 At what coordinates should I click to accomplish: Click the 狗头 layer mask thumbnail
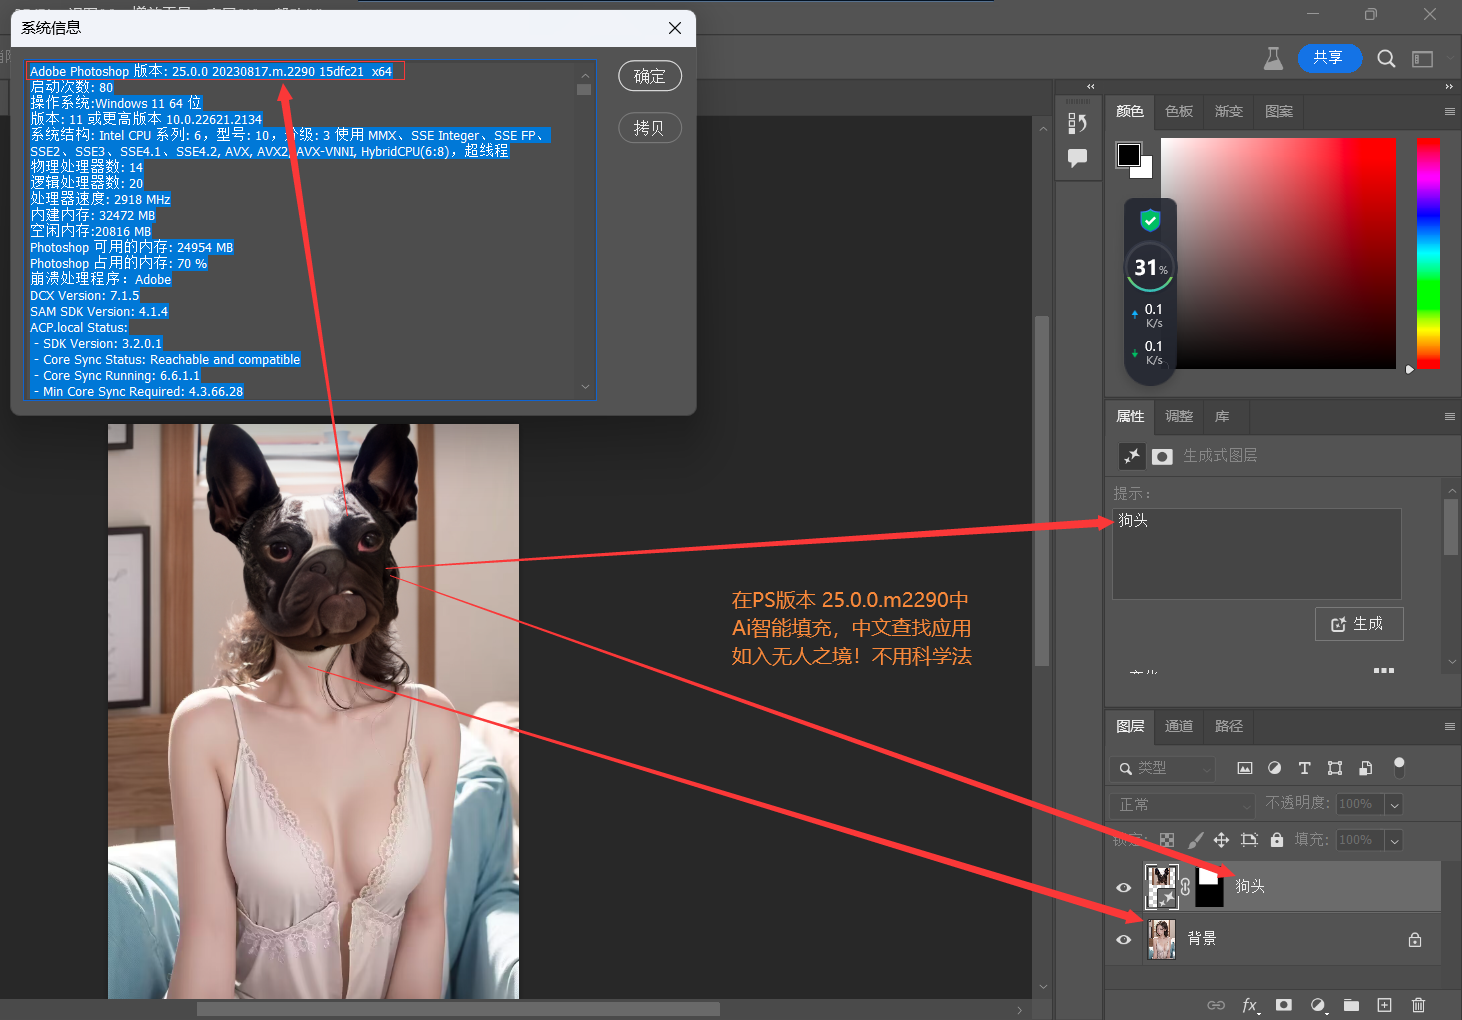1209,887
